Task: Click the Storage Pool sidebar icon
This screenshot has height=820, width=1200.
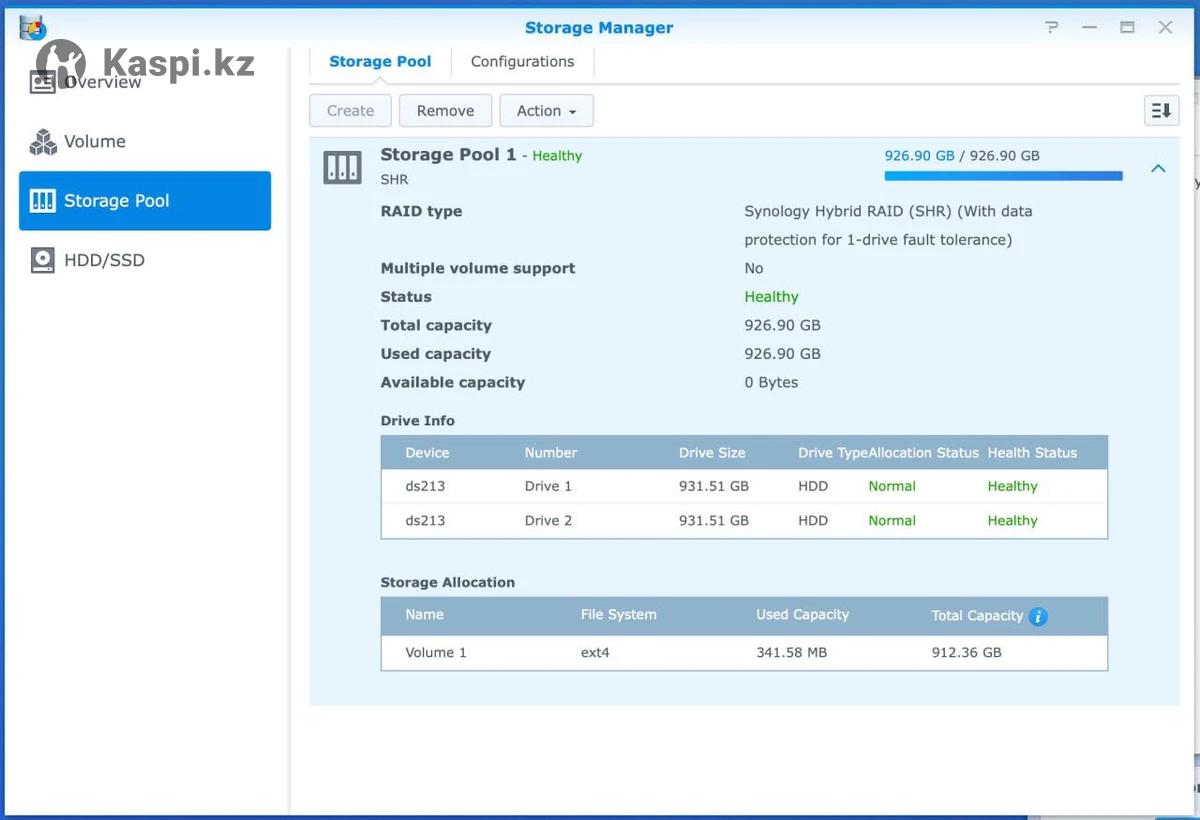Action: [x=43, y=201]
